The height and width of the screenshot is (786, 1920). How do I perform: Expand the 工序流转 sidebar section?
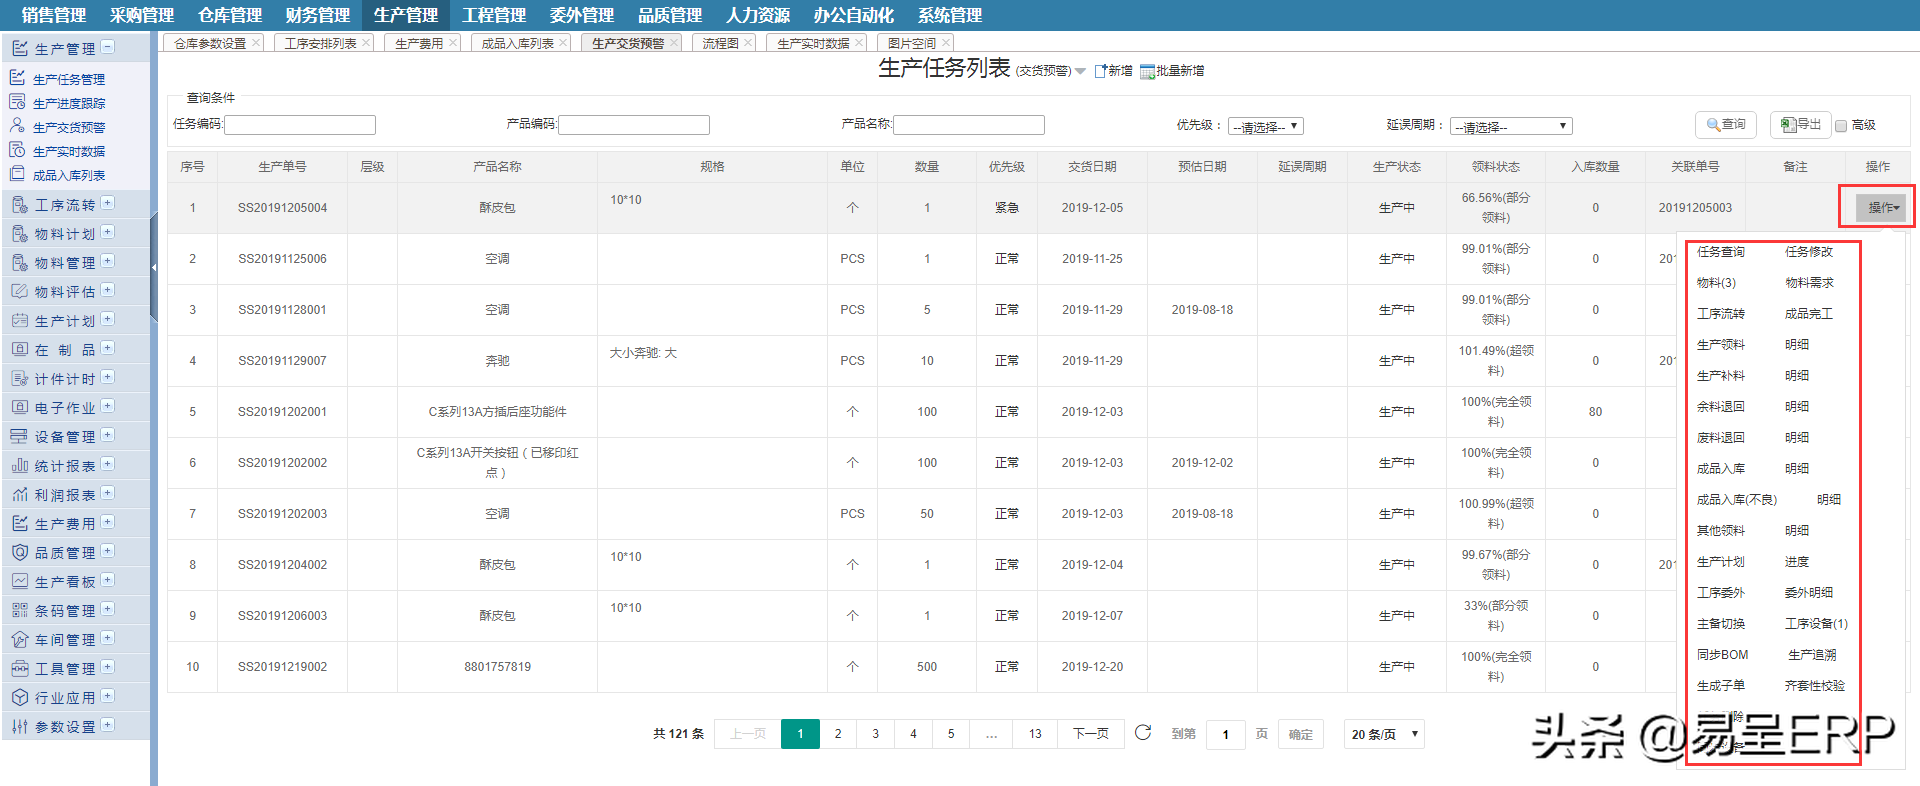point(108,203)
